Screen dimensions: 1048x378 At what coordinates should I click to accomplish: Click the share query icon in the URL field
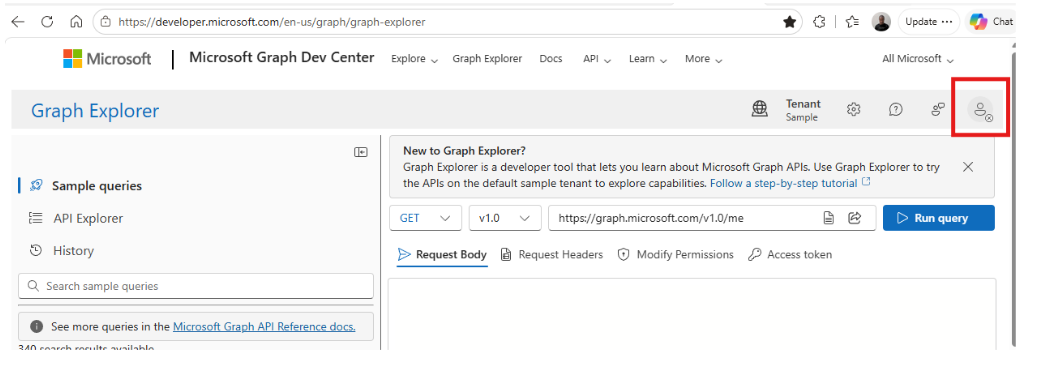pos(855,218)
